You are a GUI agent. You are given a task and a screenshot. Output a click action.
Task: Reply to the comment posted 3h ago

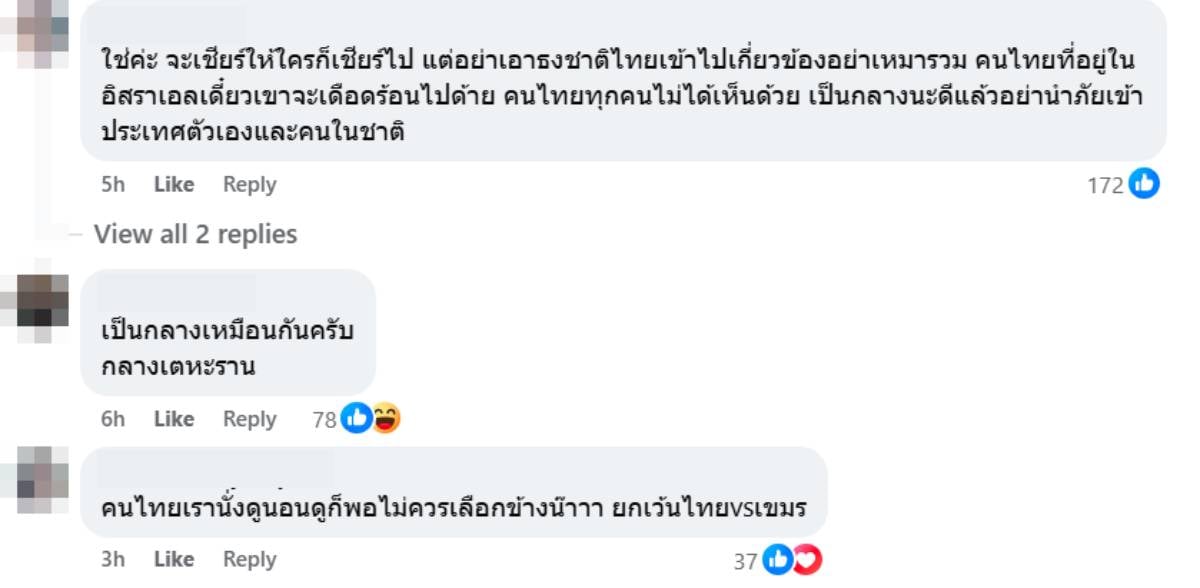(249, 559)
